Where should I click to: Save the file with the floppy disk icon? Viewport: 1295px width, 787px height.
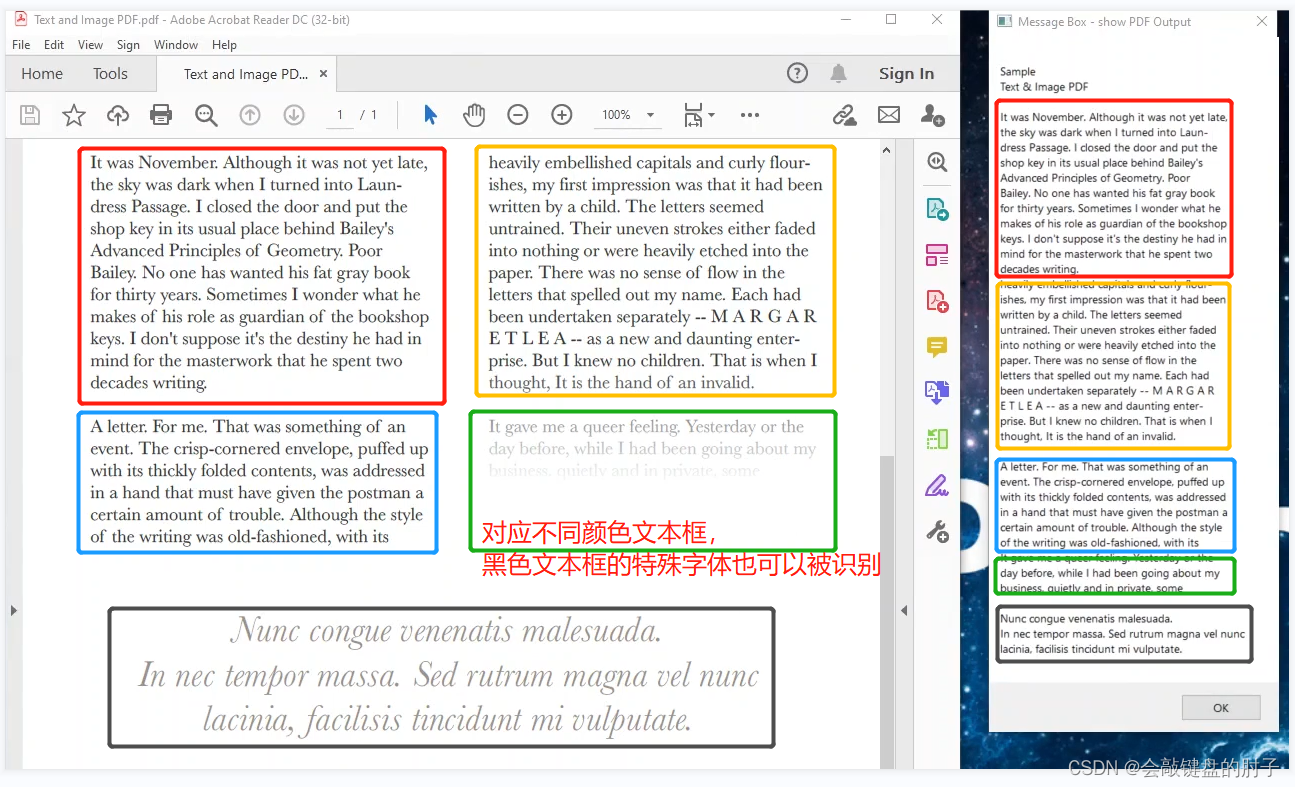[31, 115]
